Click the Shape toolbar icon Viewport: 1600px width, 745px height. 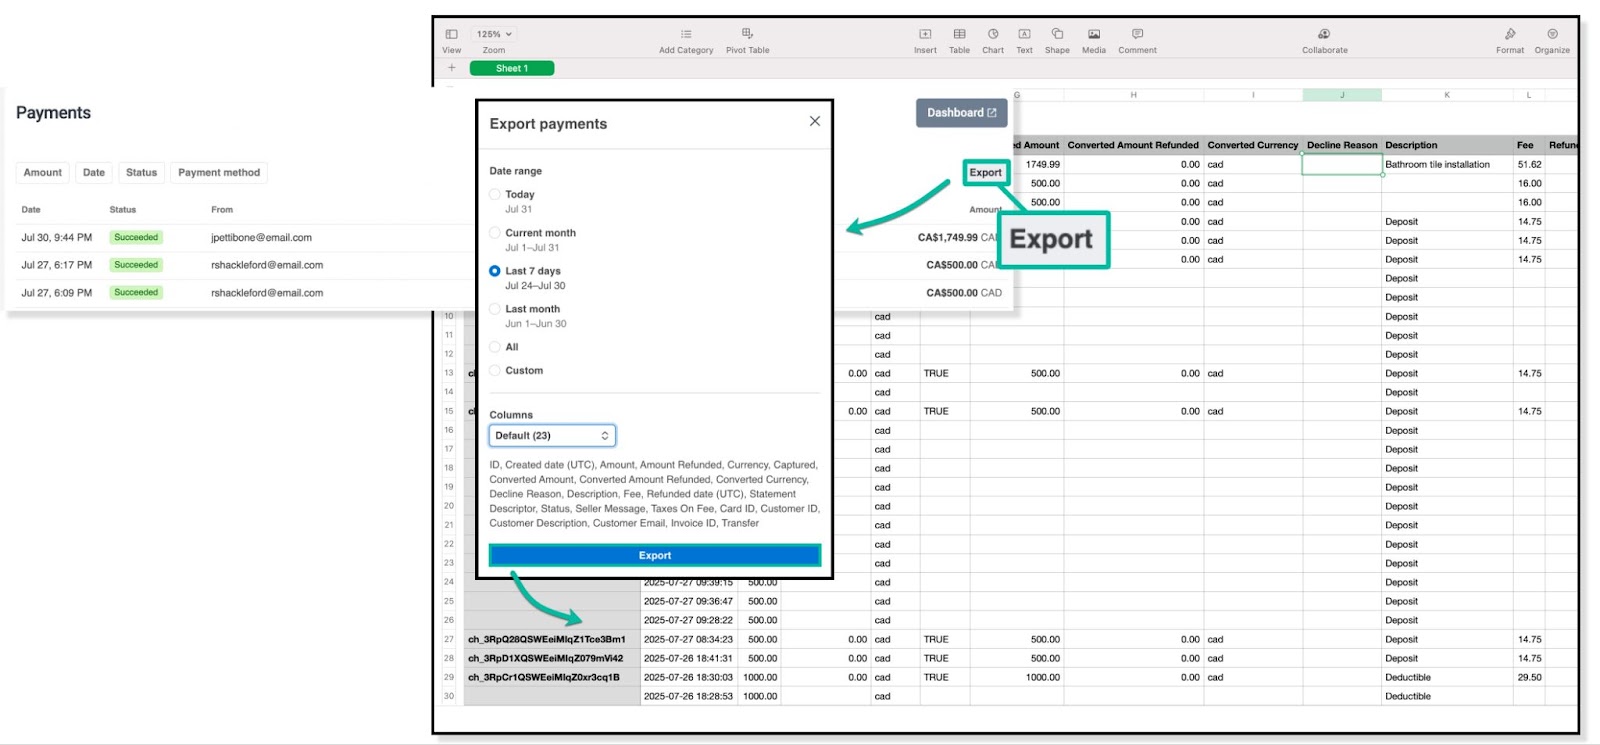pyautogui.click(x=1057, y=34)
